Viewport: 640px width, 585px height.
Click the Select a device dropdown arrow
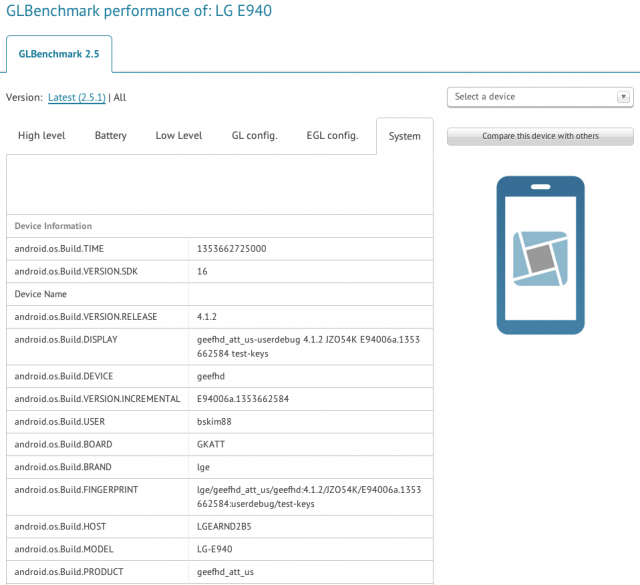click(623, 97)
